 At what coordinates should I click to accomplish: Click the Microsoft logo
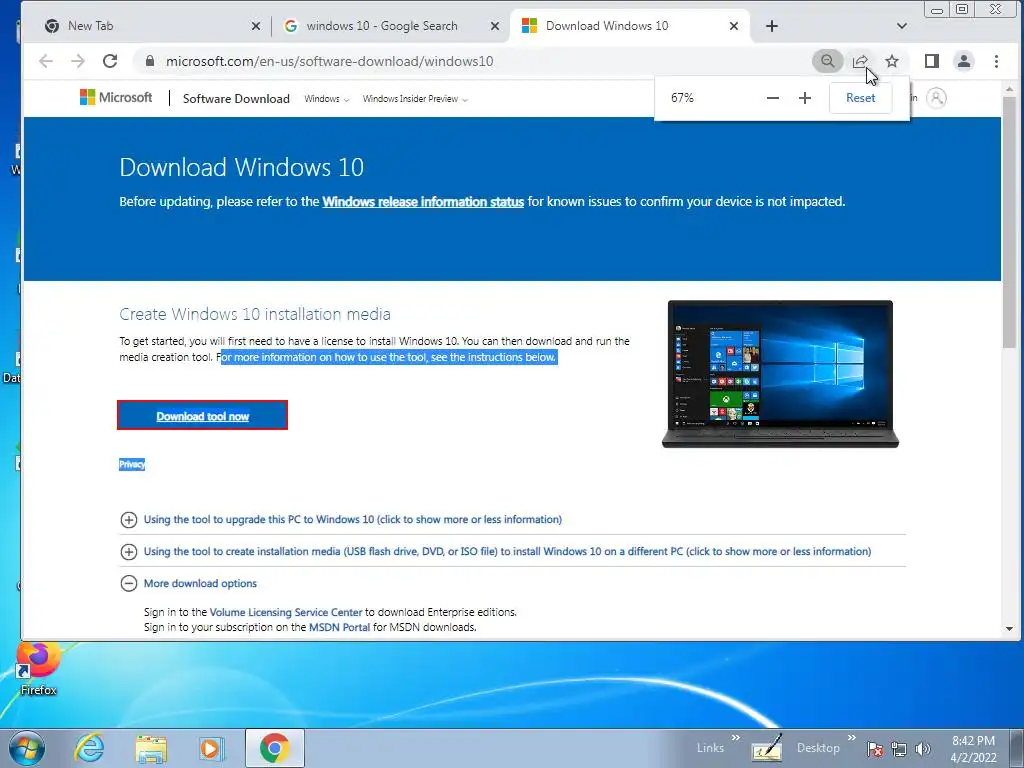[x=116, y=97]
